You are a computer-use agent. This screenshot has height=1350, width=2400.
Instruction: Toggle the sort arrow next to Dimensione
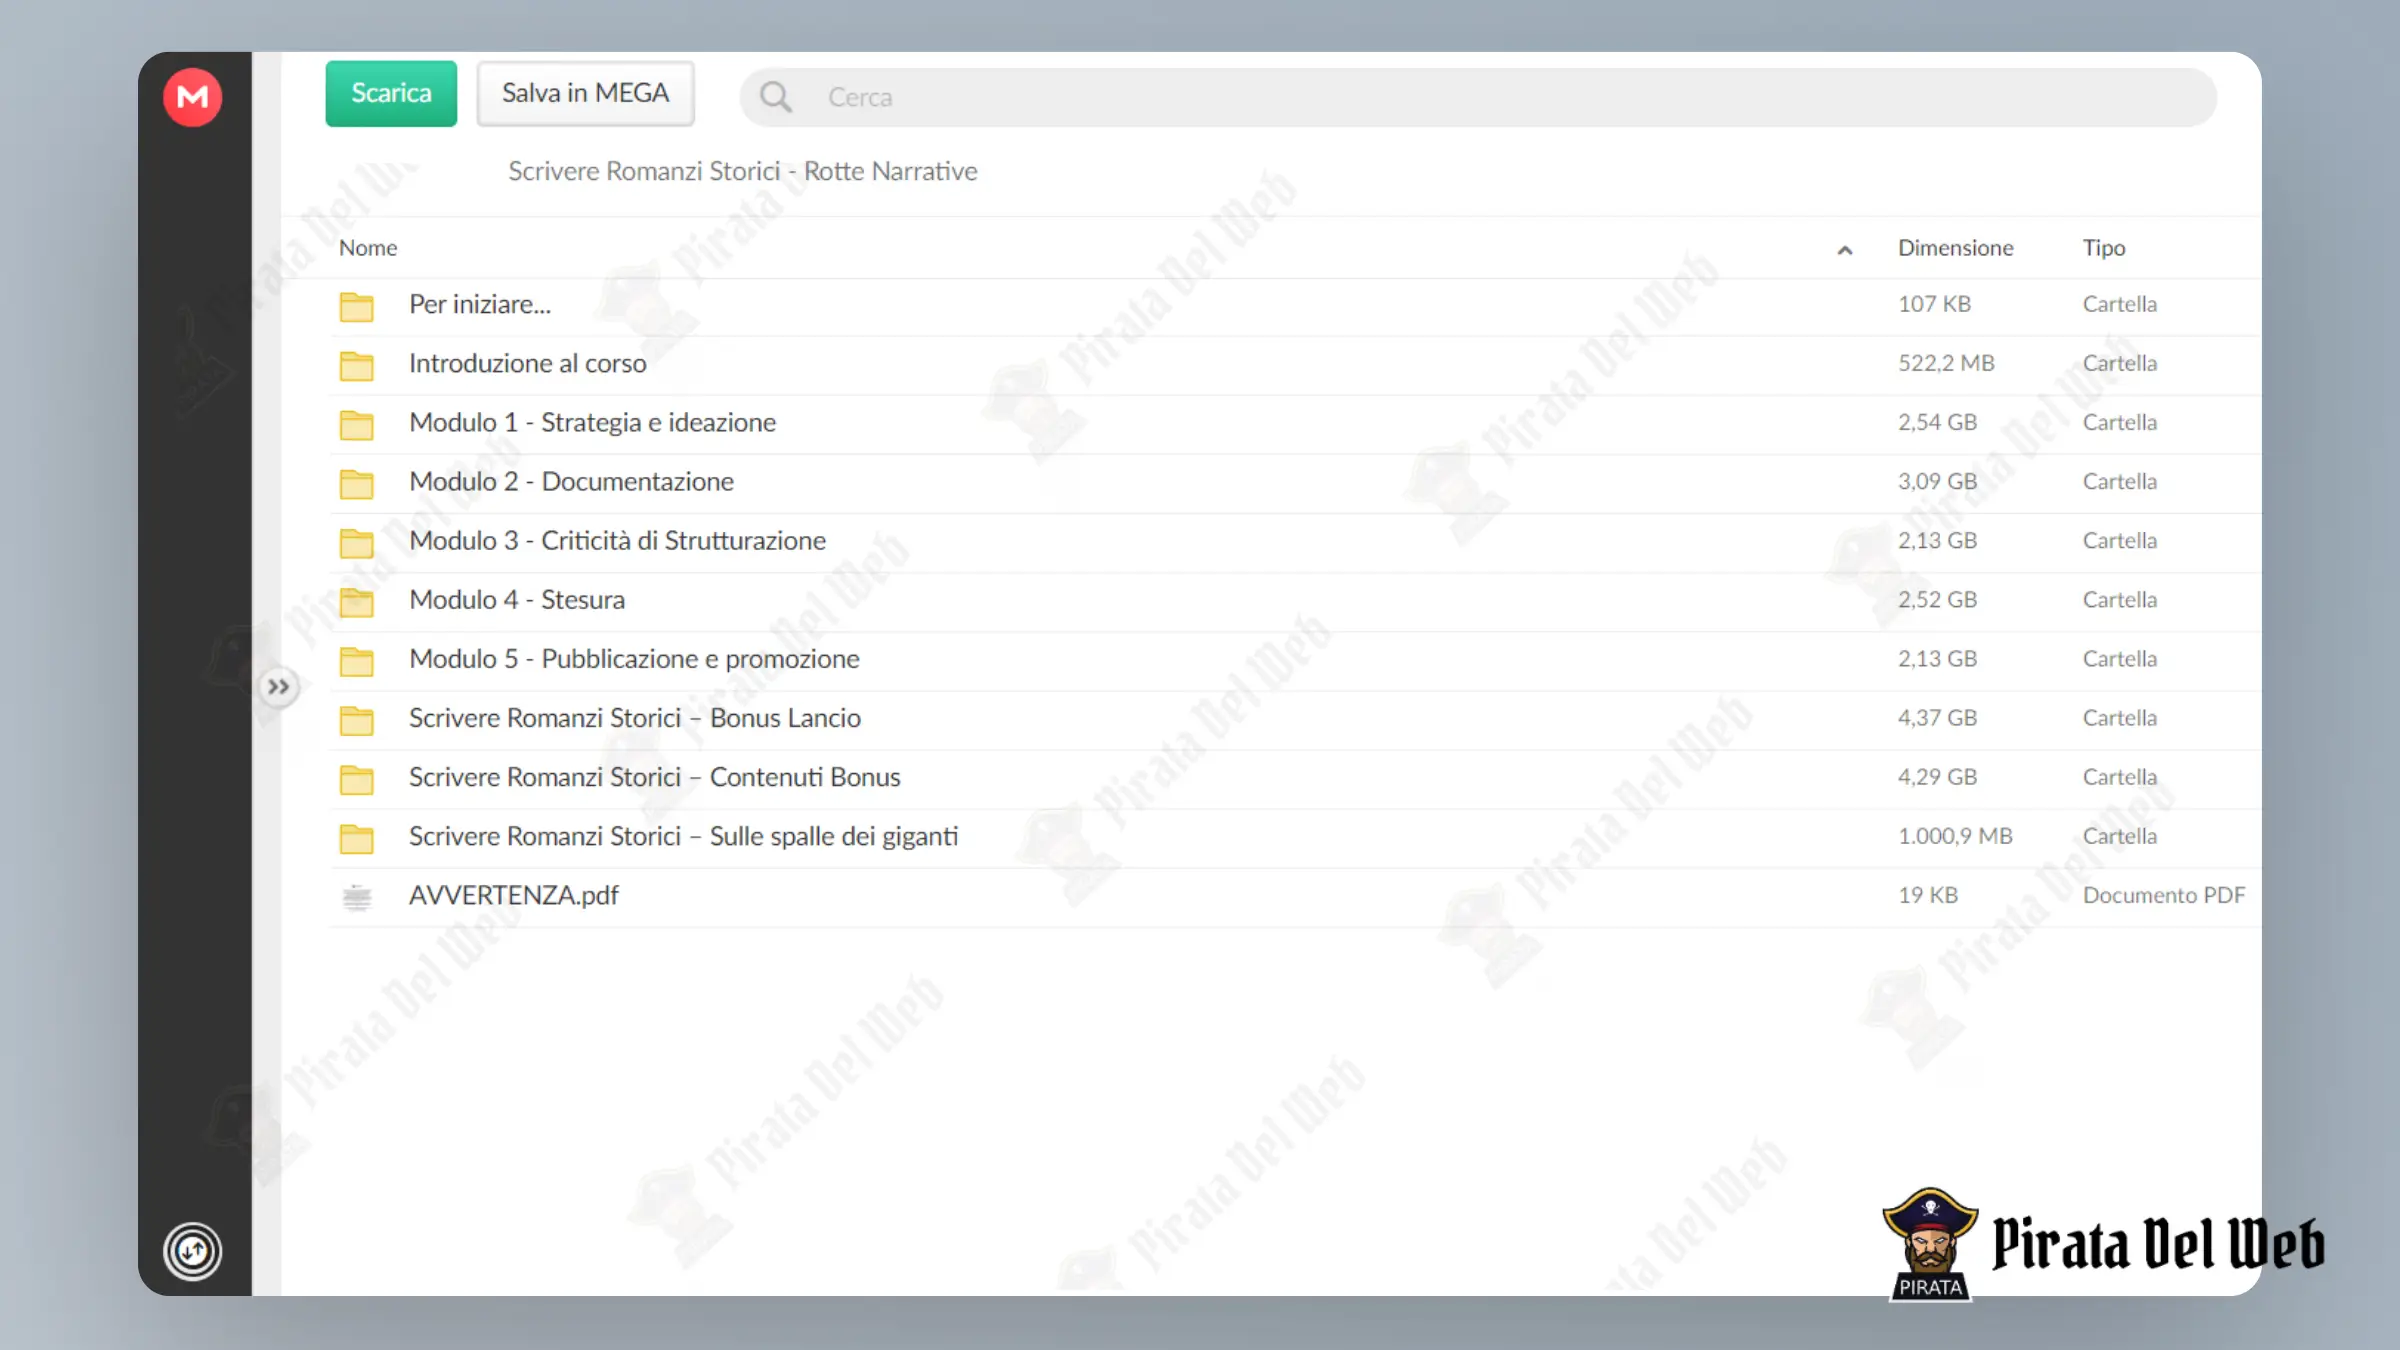click(1845, 250)
